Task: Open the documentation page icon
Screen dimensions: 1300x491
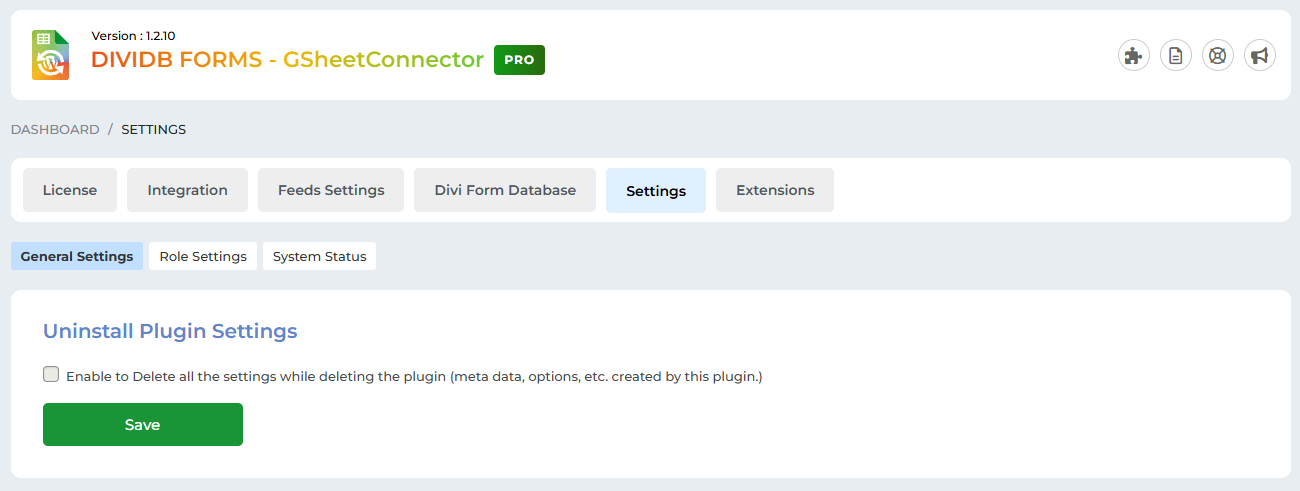Action: [1175, 56]
